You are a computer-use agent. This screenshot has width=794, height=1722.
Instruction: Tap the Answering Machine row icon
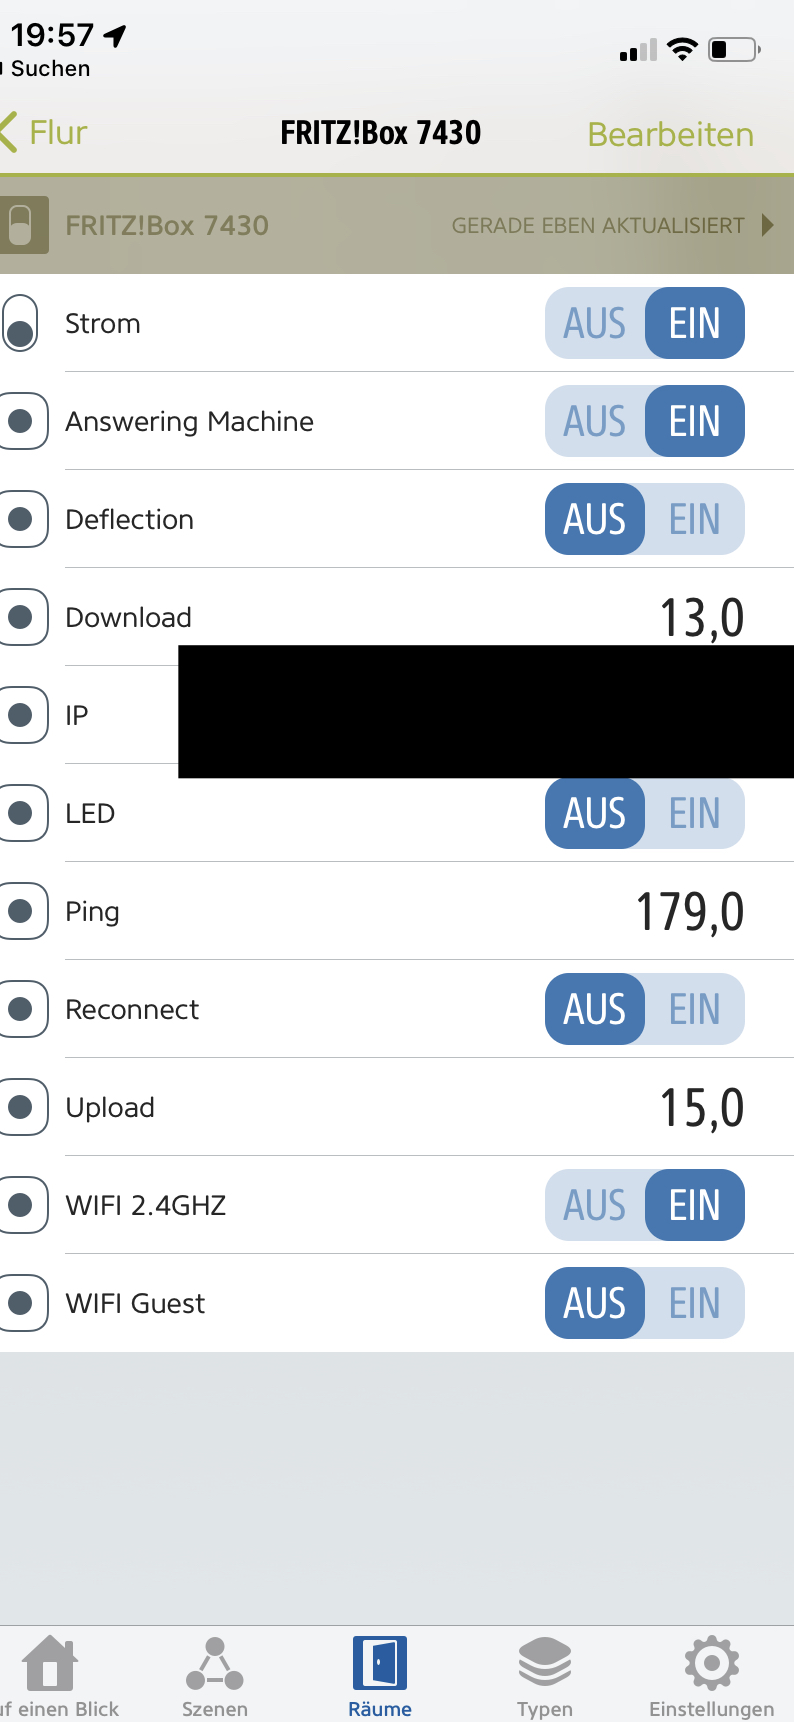pyautogui.click(x=22, y=421)
